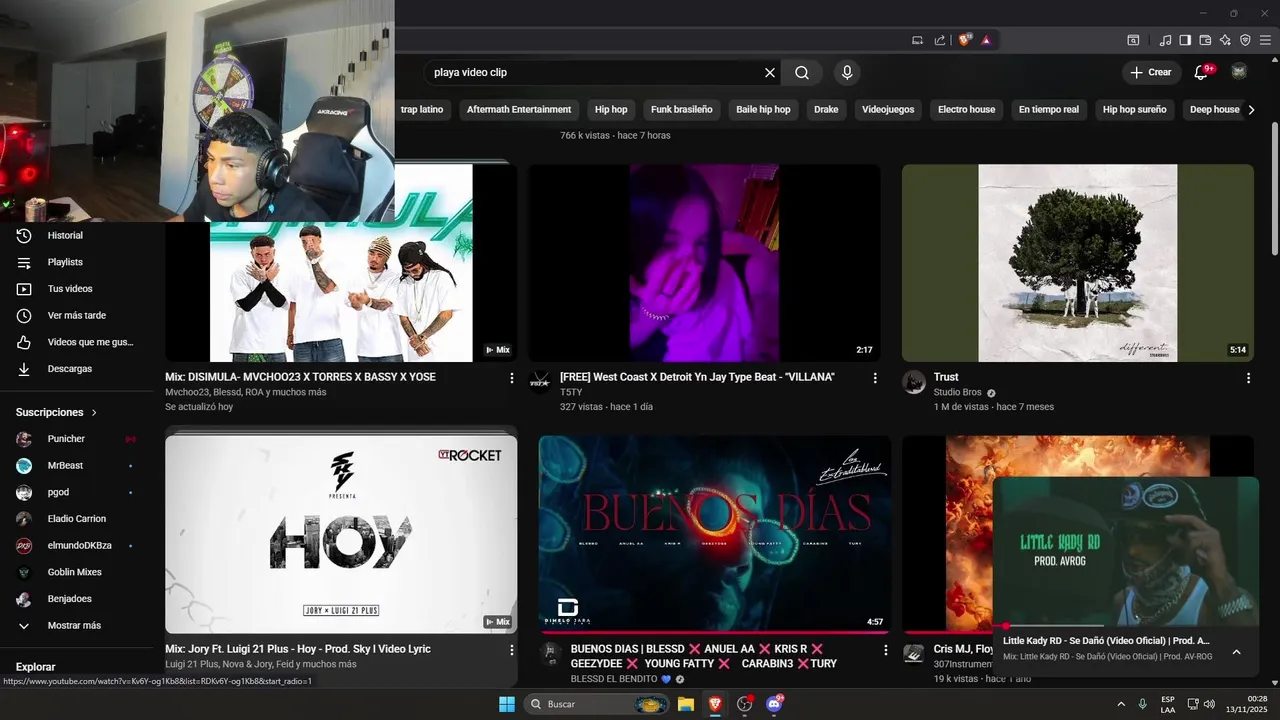Expand the Little Kady RD miniplayer chevron
1280x720 pixels.
pyautogui.click(x=1236, y=652)
